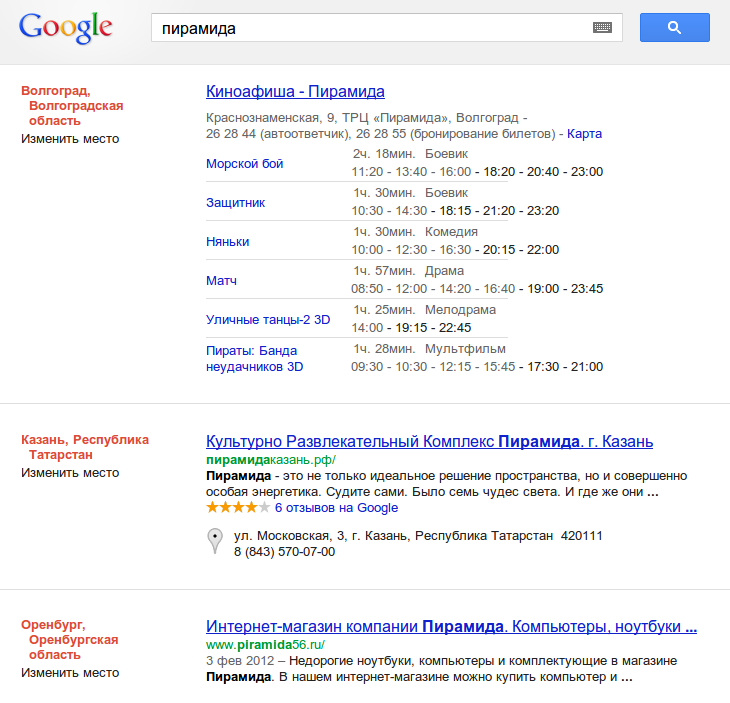This screenshot has height=703, width=730.
Task: Open Интернет-магазин компании Пирамида result
Action: 451,627
